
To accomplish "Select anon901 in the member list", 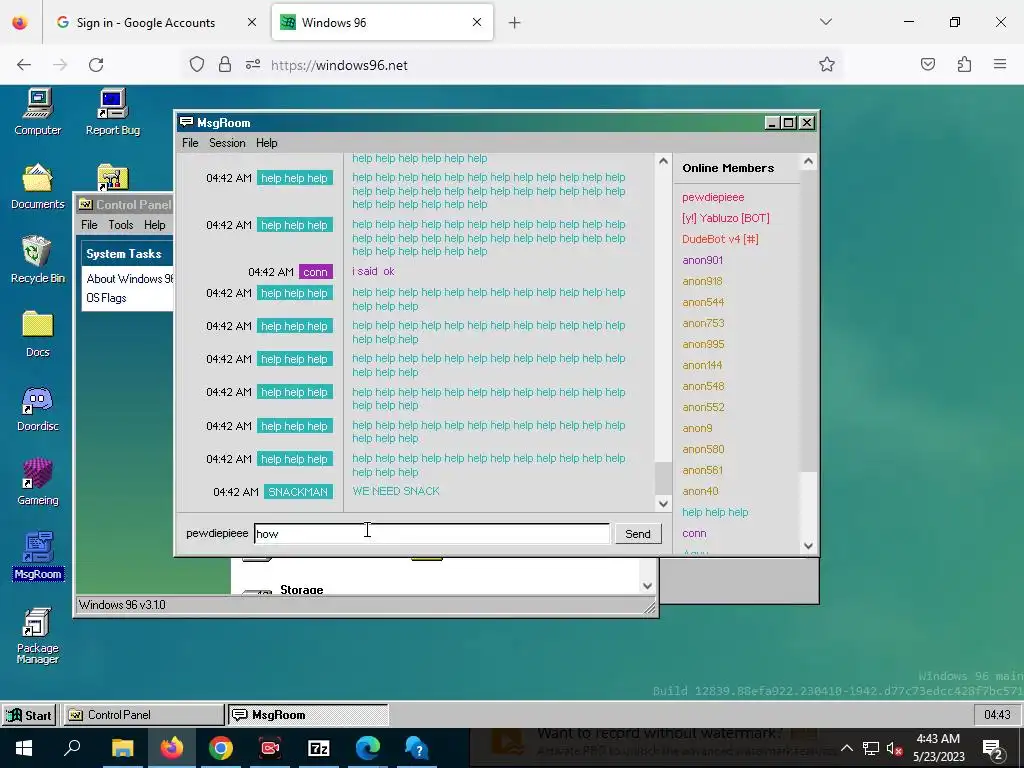I will point(703,260).
